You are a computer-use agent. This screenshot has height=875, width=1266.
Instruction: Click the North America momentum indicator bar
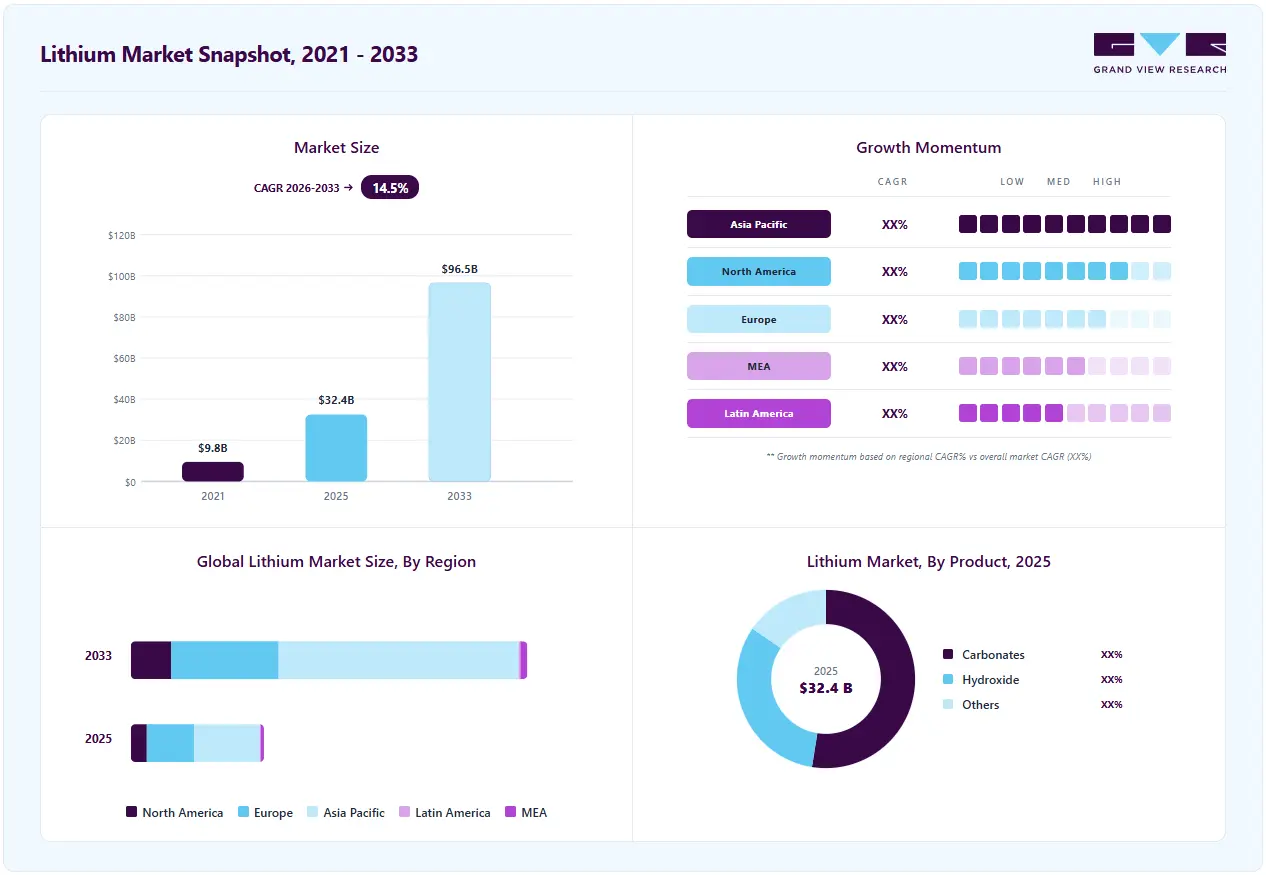pos(1065,271)
